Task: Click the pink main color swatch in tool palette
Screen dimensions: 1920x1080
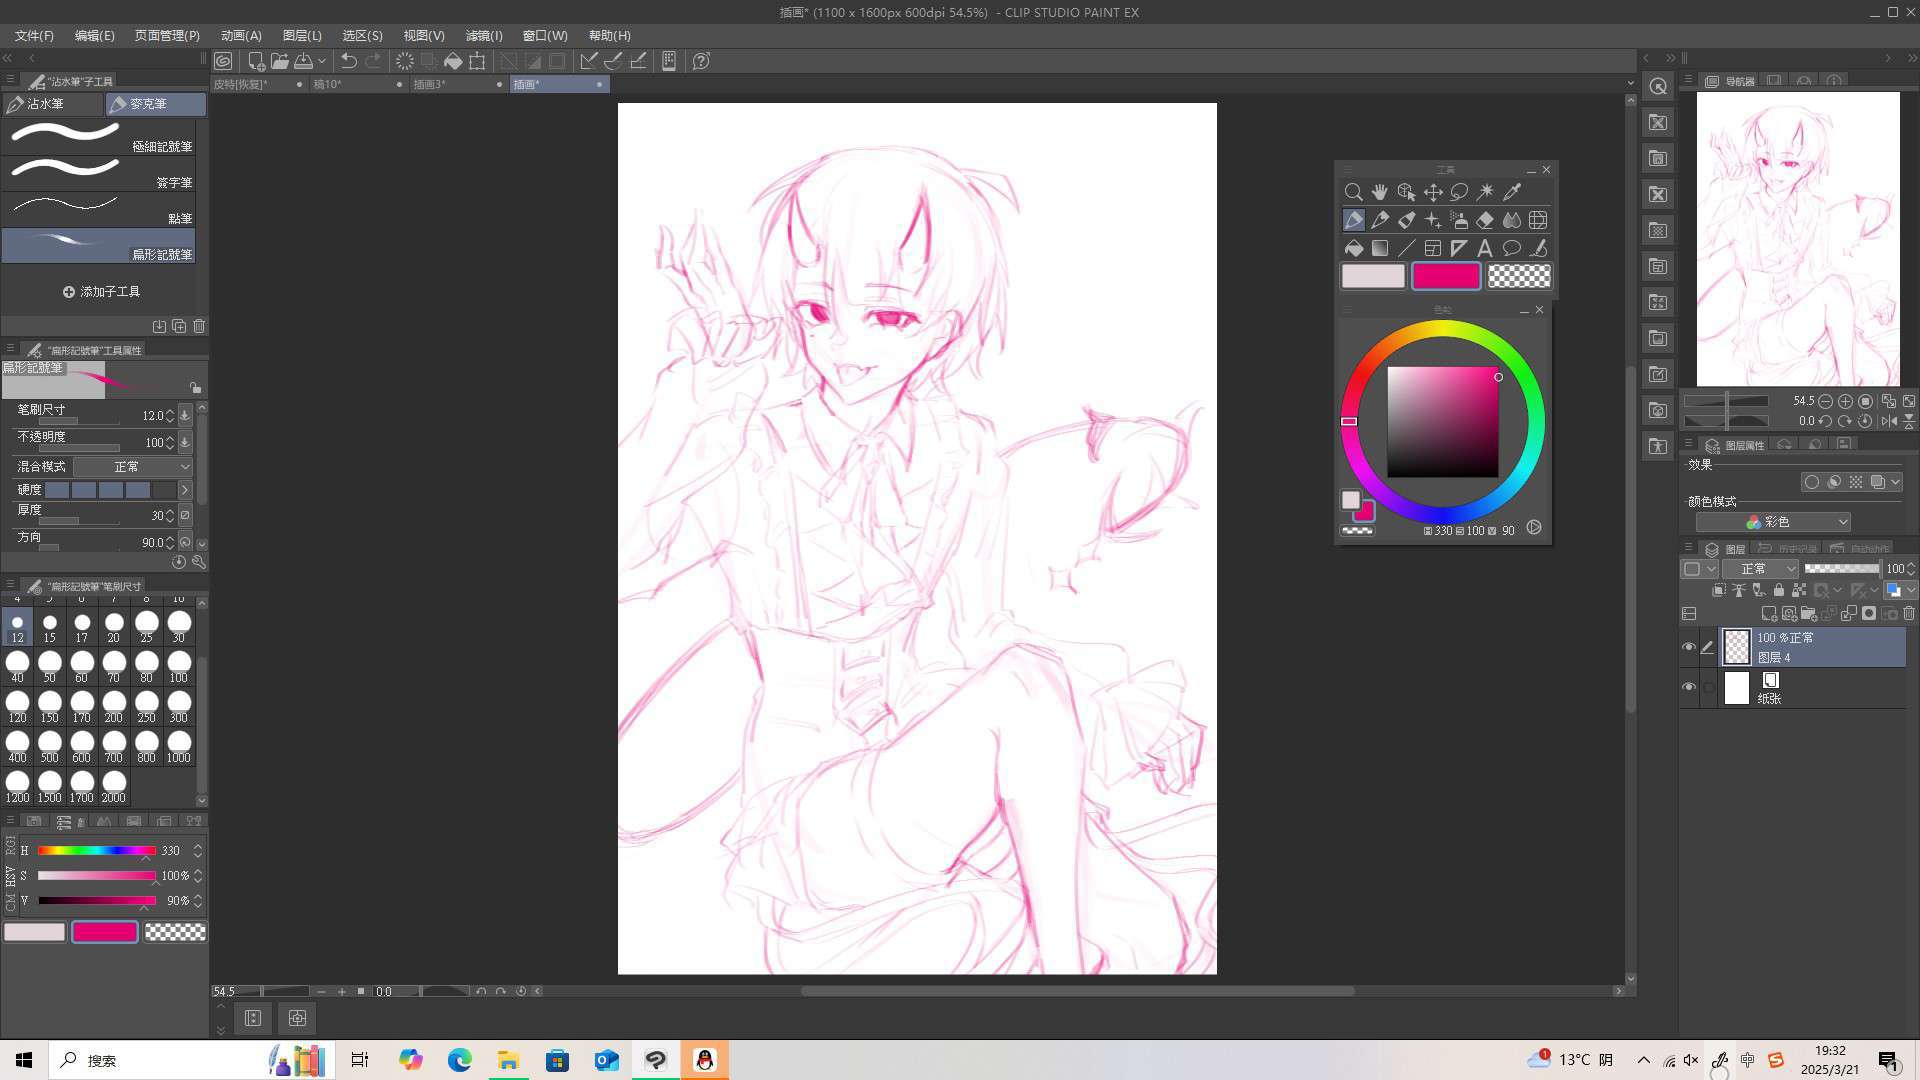Action: tap(1445, 276)
